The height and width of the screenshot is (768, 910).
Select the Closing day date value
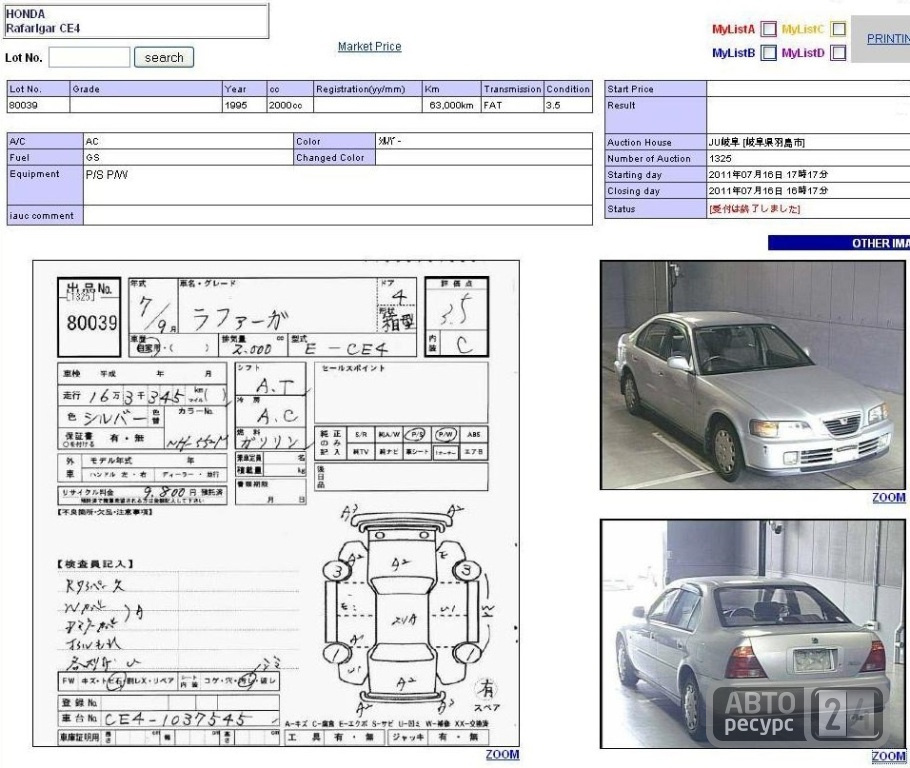tap(768, 190)
